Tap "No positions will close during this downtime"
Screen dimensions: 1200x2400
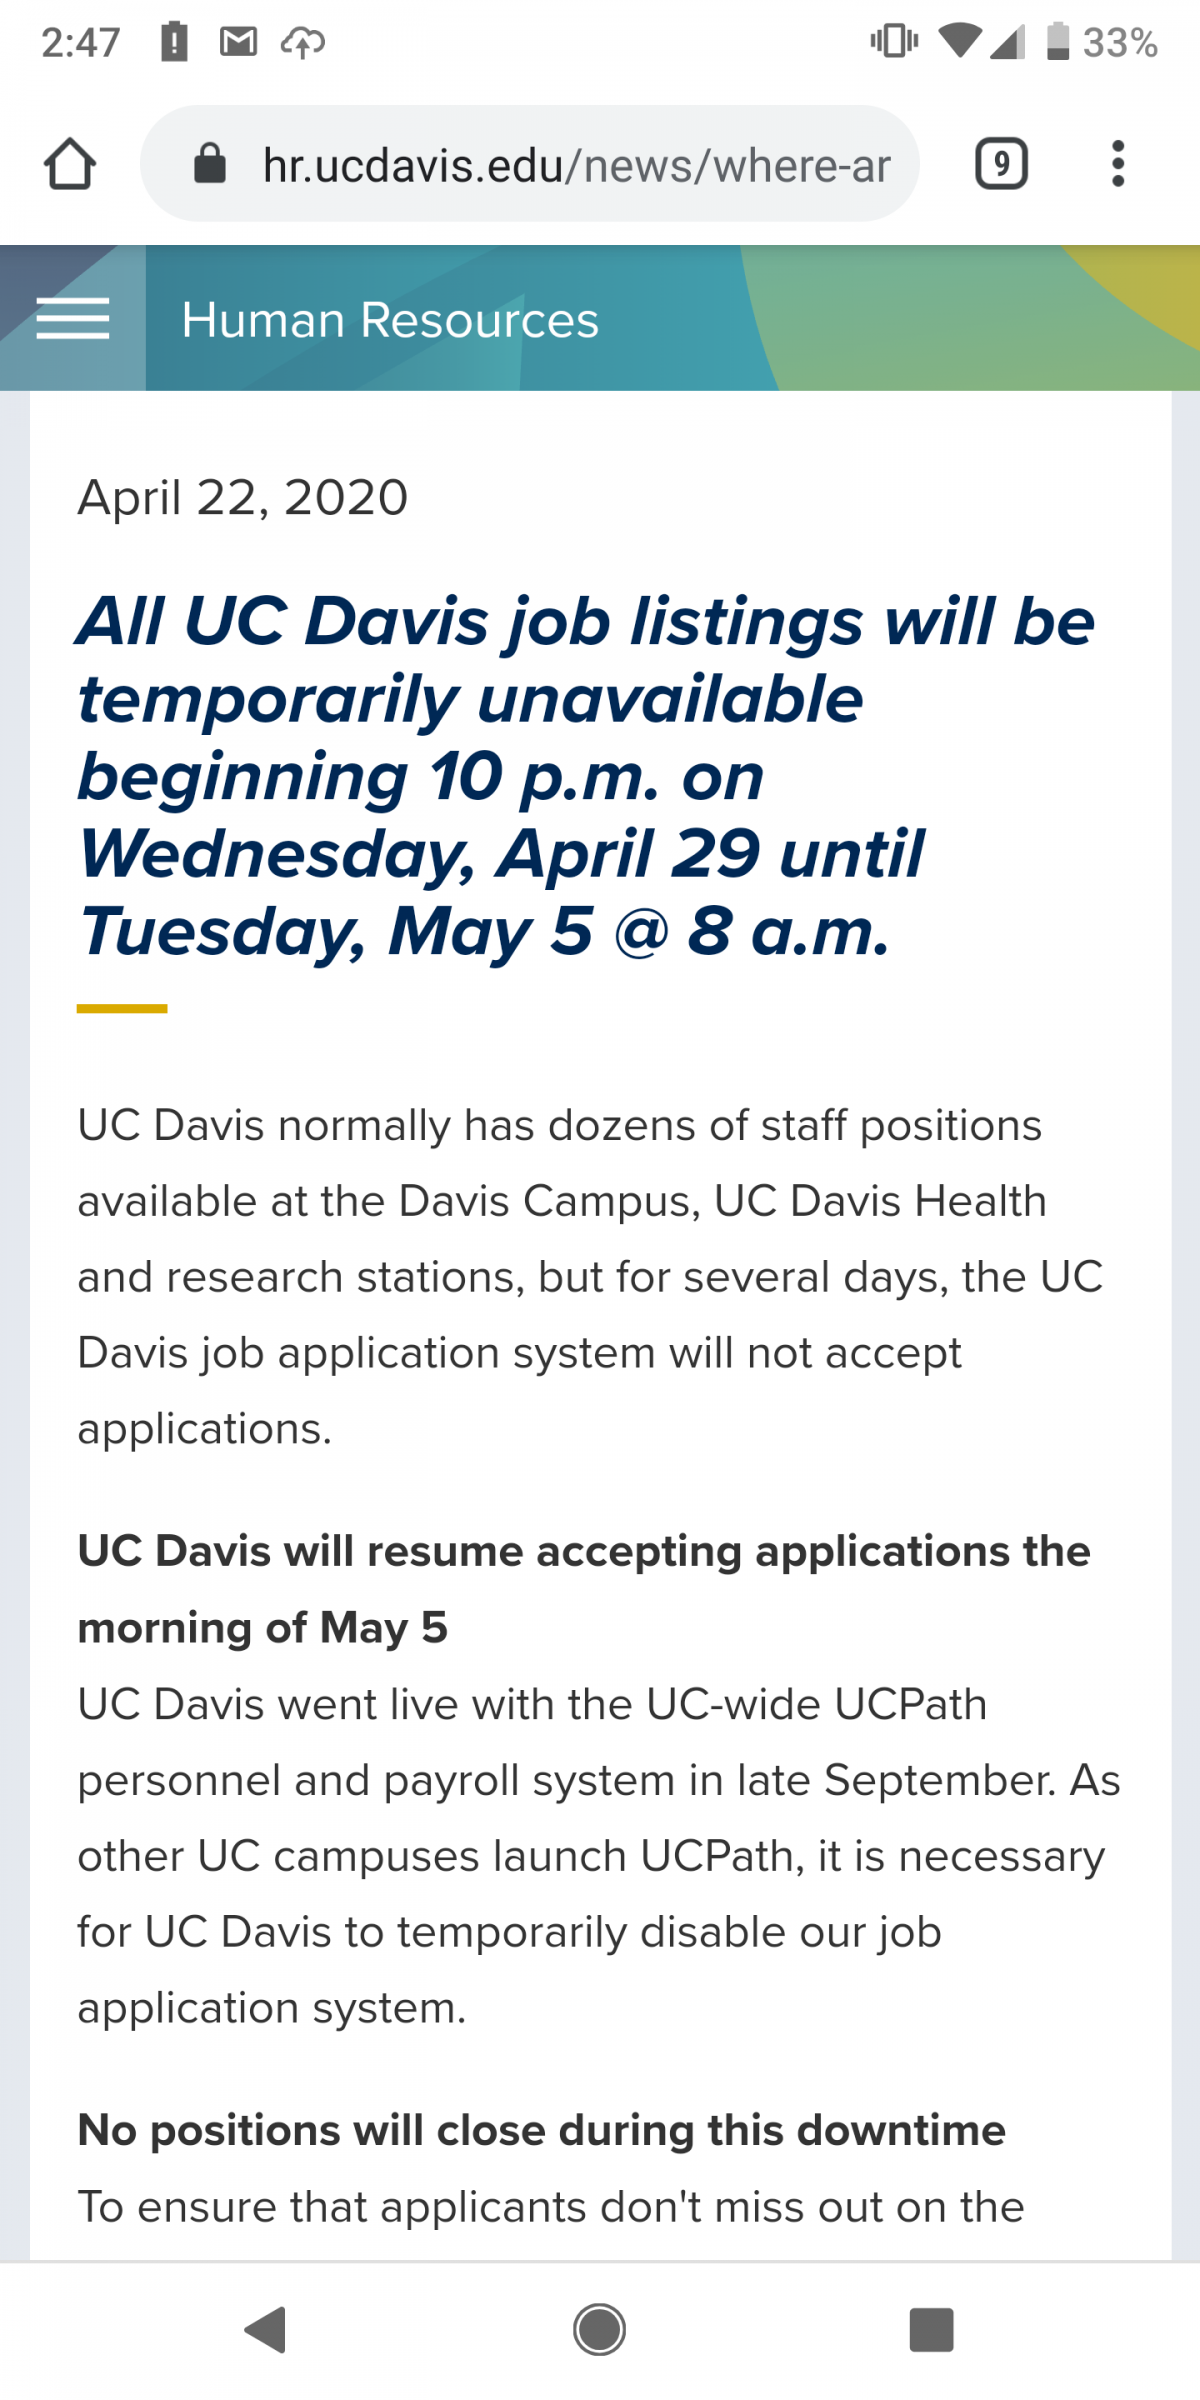(x=541, y=2130)
